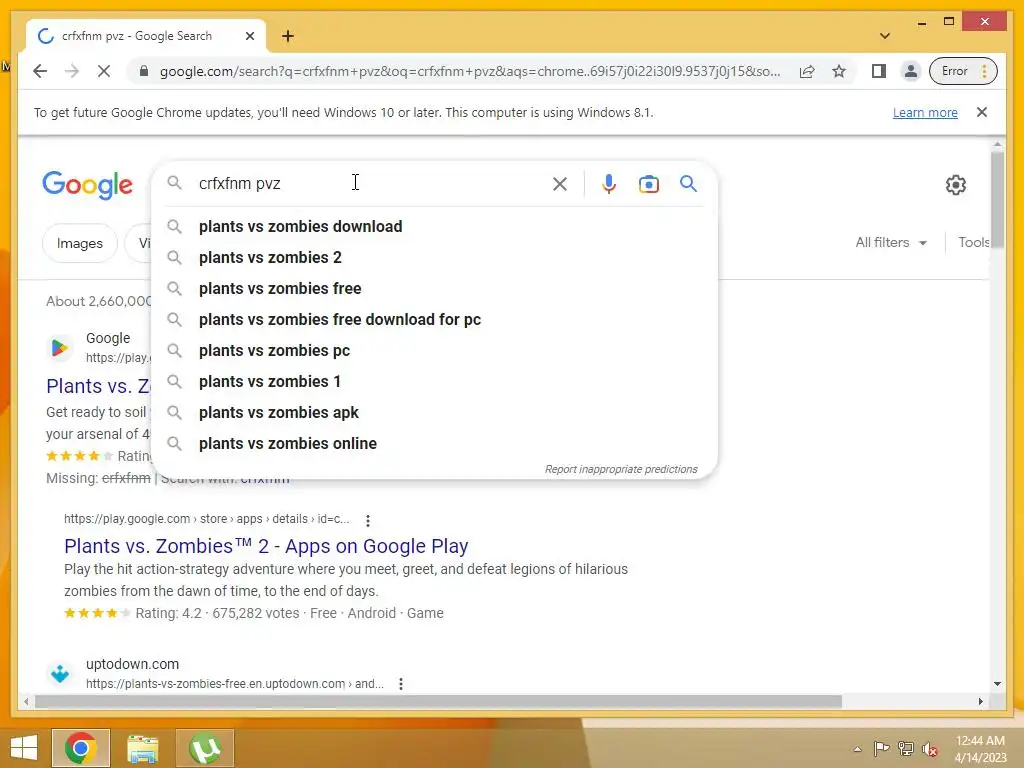
Task: Close the Google Search tab
Action: point(249,36)
